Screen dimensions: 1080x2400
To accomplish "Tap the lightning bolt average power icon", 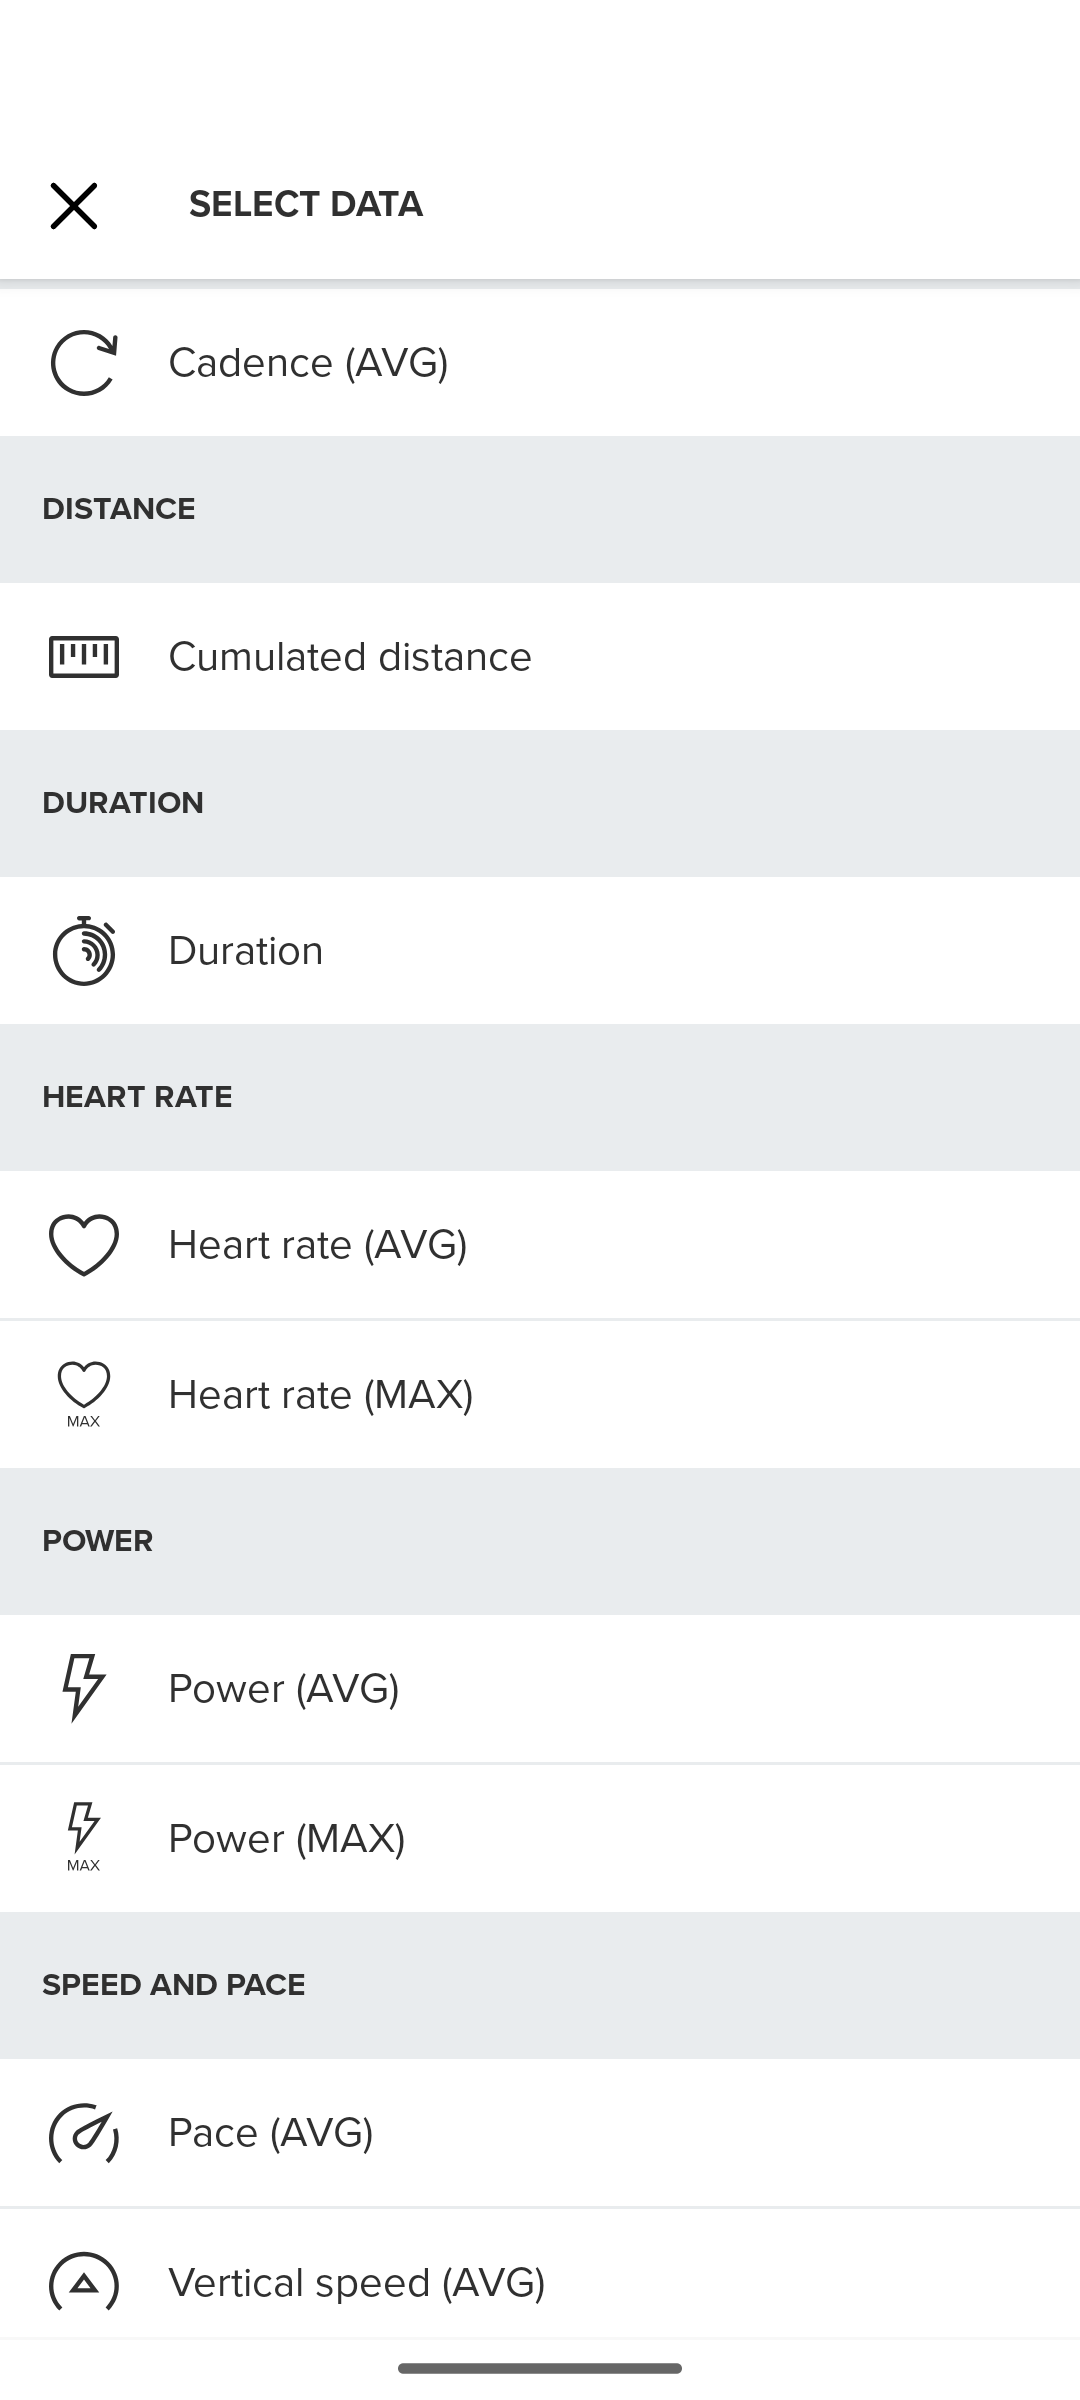I will point(84,1688).
